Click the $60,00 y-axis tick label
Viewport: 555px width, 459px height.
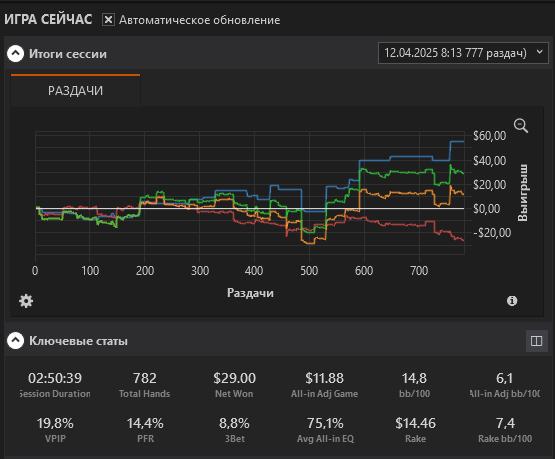[490, 136]
